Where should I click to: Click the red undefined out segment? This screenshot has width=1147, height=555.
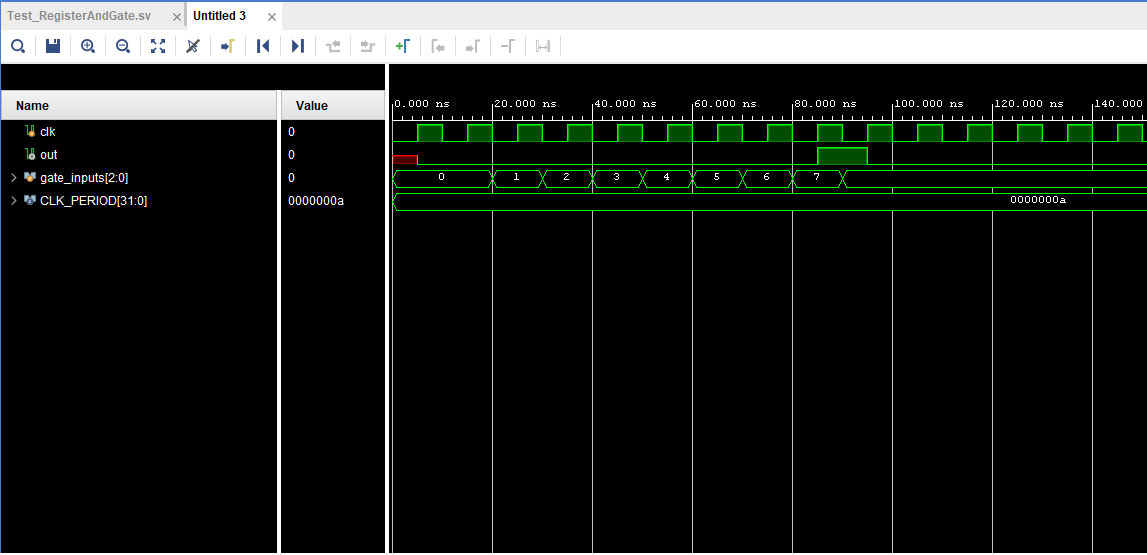coord(405,159)
